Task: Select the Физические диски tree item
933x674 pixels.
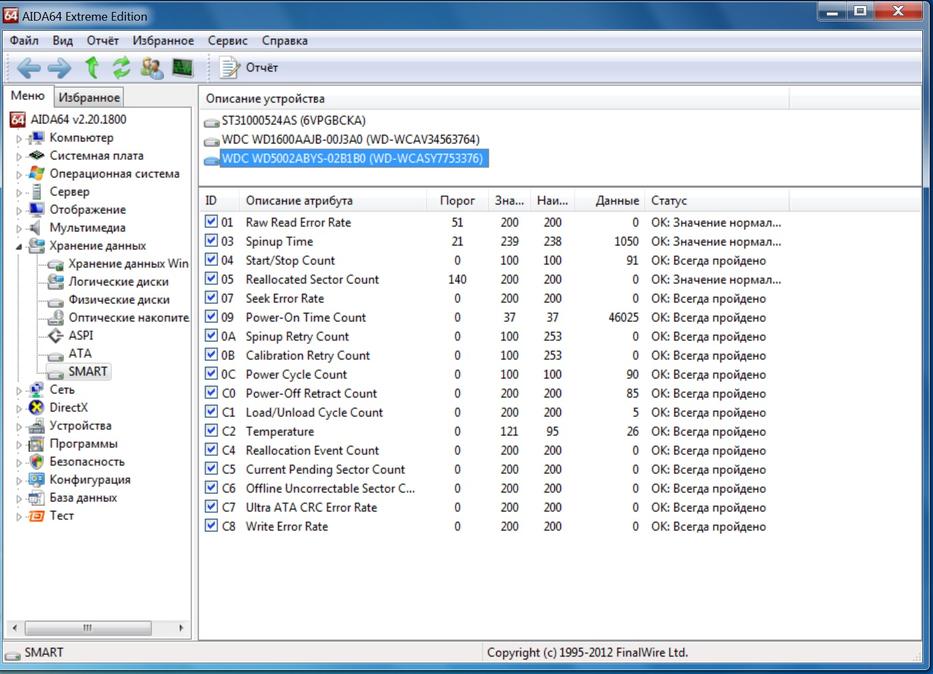Action: tap(118, 300)
